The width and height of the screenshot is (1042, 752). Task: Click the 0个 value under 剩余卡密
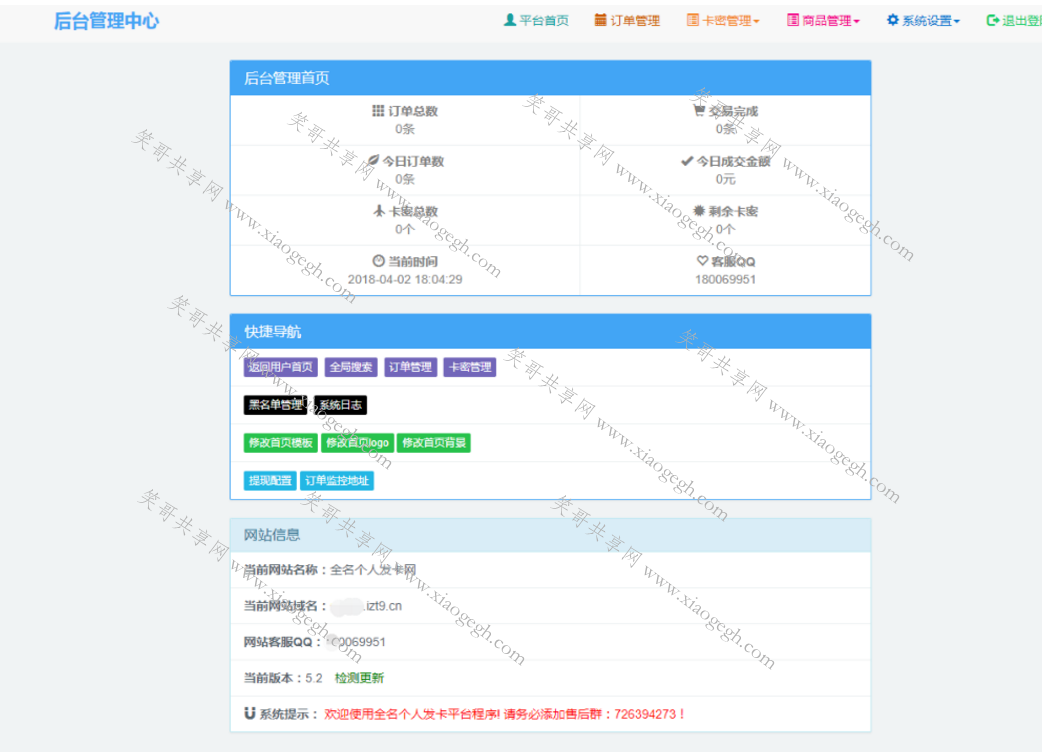725,229
